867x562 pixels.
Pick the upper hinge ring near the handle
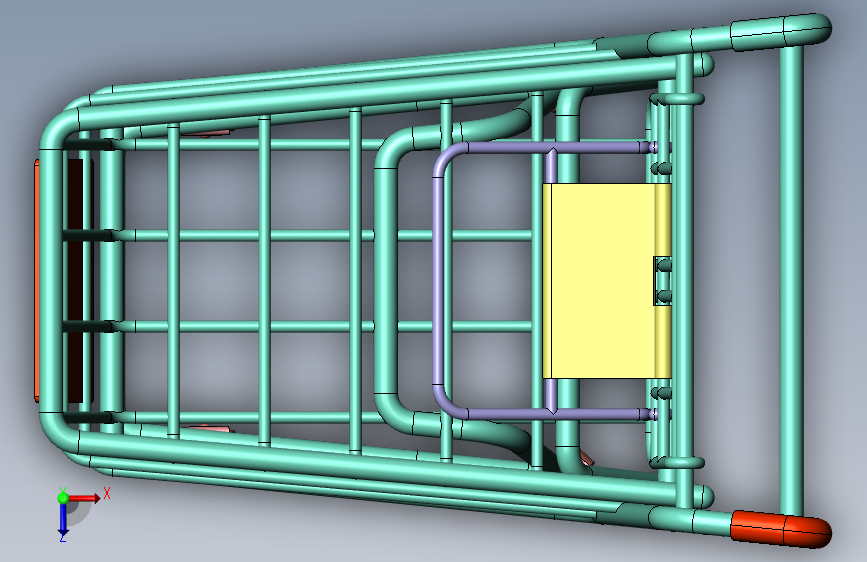point(677,99)
